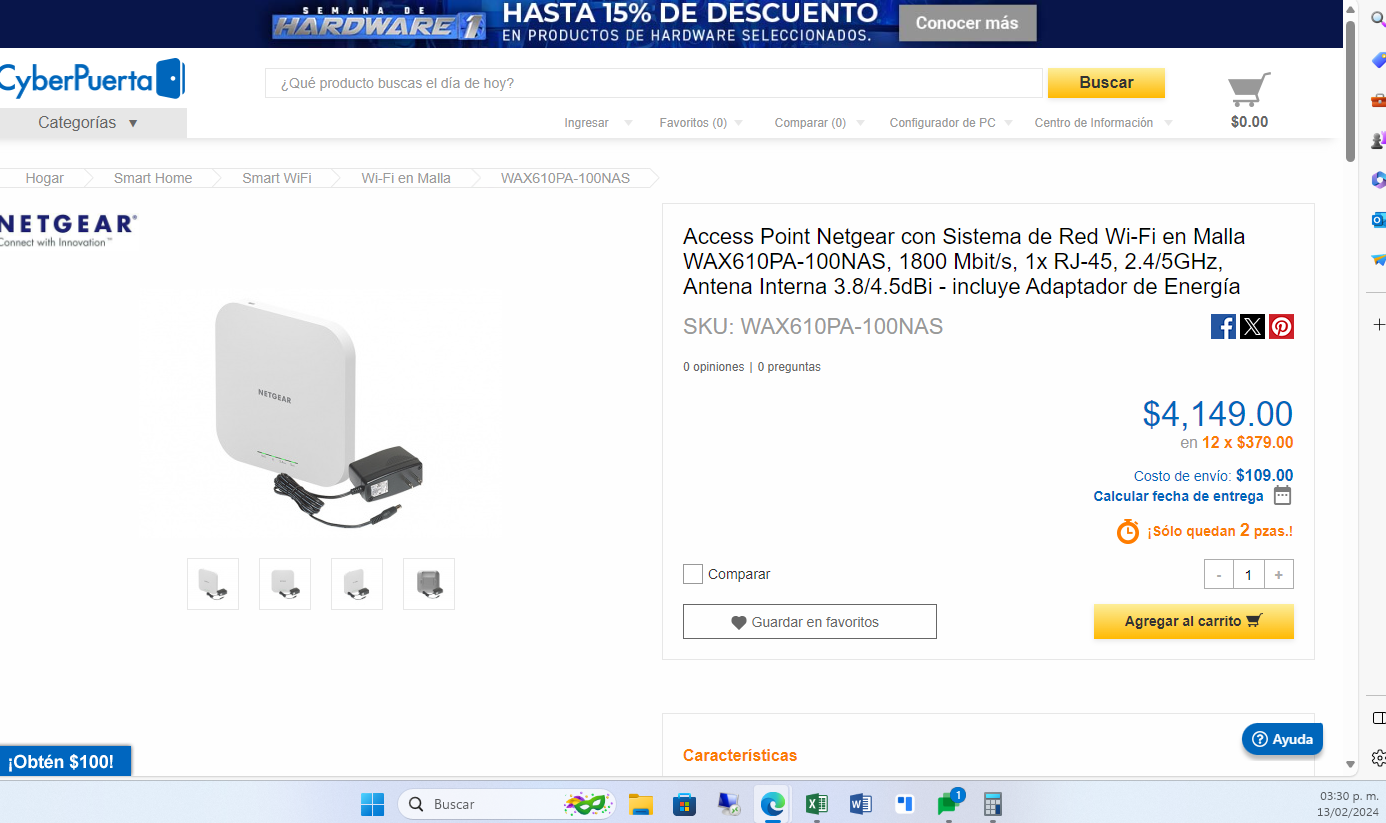Open Trello-like app icon in taskbar
Image resolution: width=1386 pixels, height=823 pixels.
tap(905, 804)
